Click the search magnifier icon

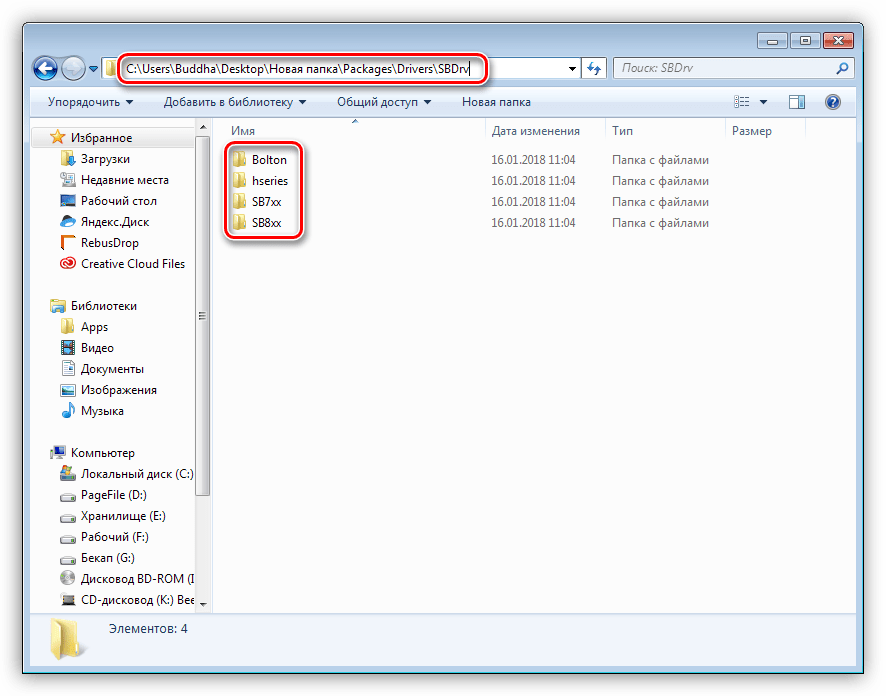842,69
